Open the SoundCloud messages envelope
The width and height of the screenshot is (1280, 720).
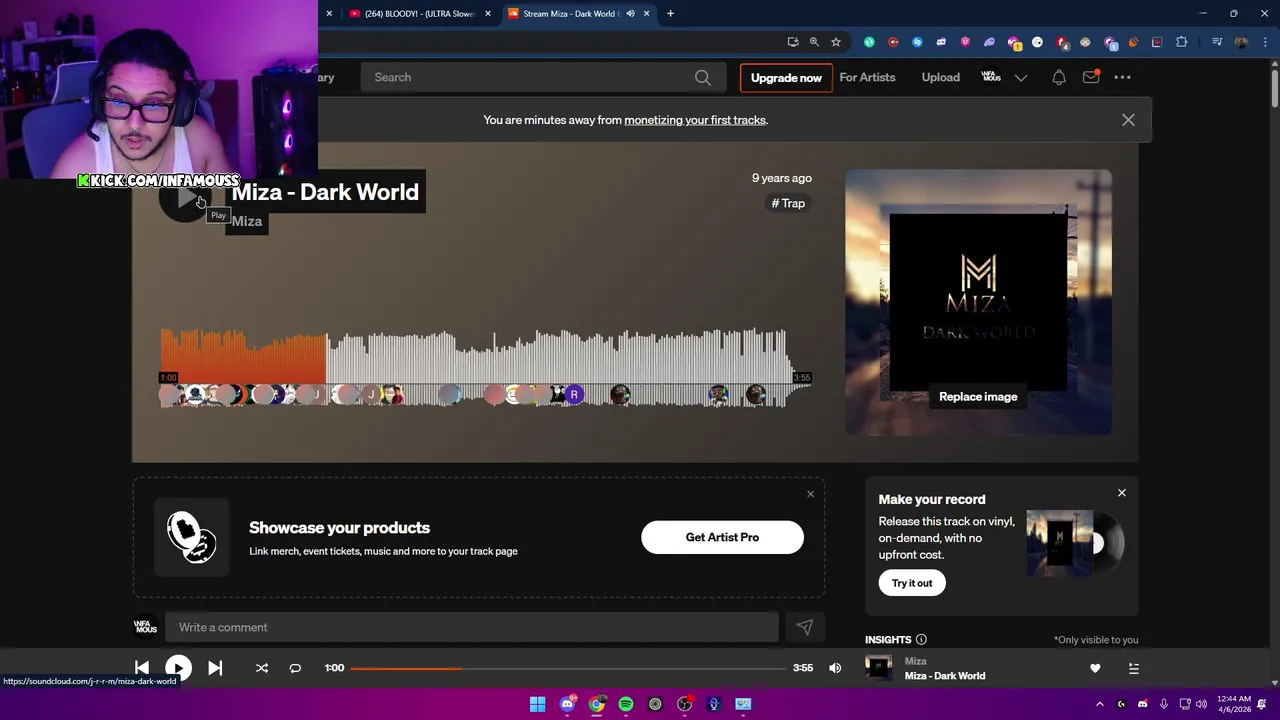click(1091, 77)
